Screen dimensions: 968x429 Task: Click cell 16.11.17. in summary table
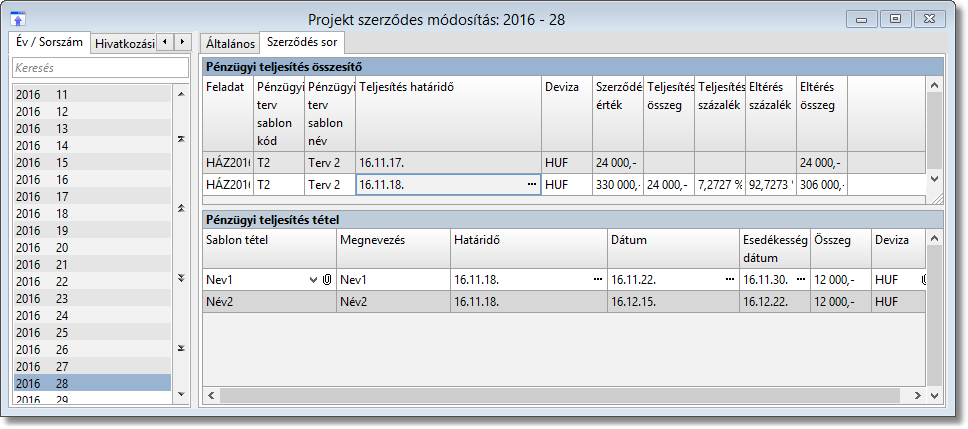coord(449,163)
